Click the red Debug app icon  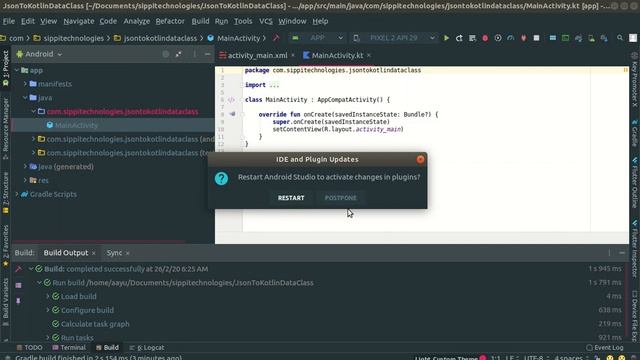pos(485,38)
